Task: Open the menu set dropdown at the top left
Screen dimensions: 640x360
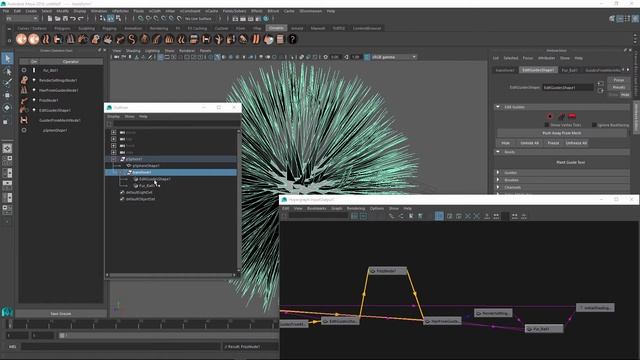Action: coord(22,18)
